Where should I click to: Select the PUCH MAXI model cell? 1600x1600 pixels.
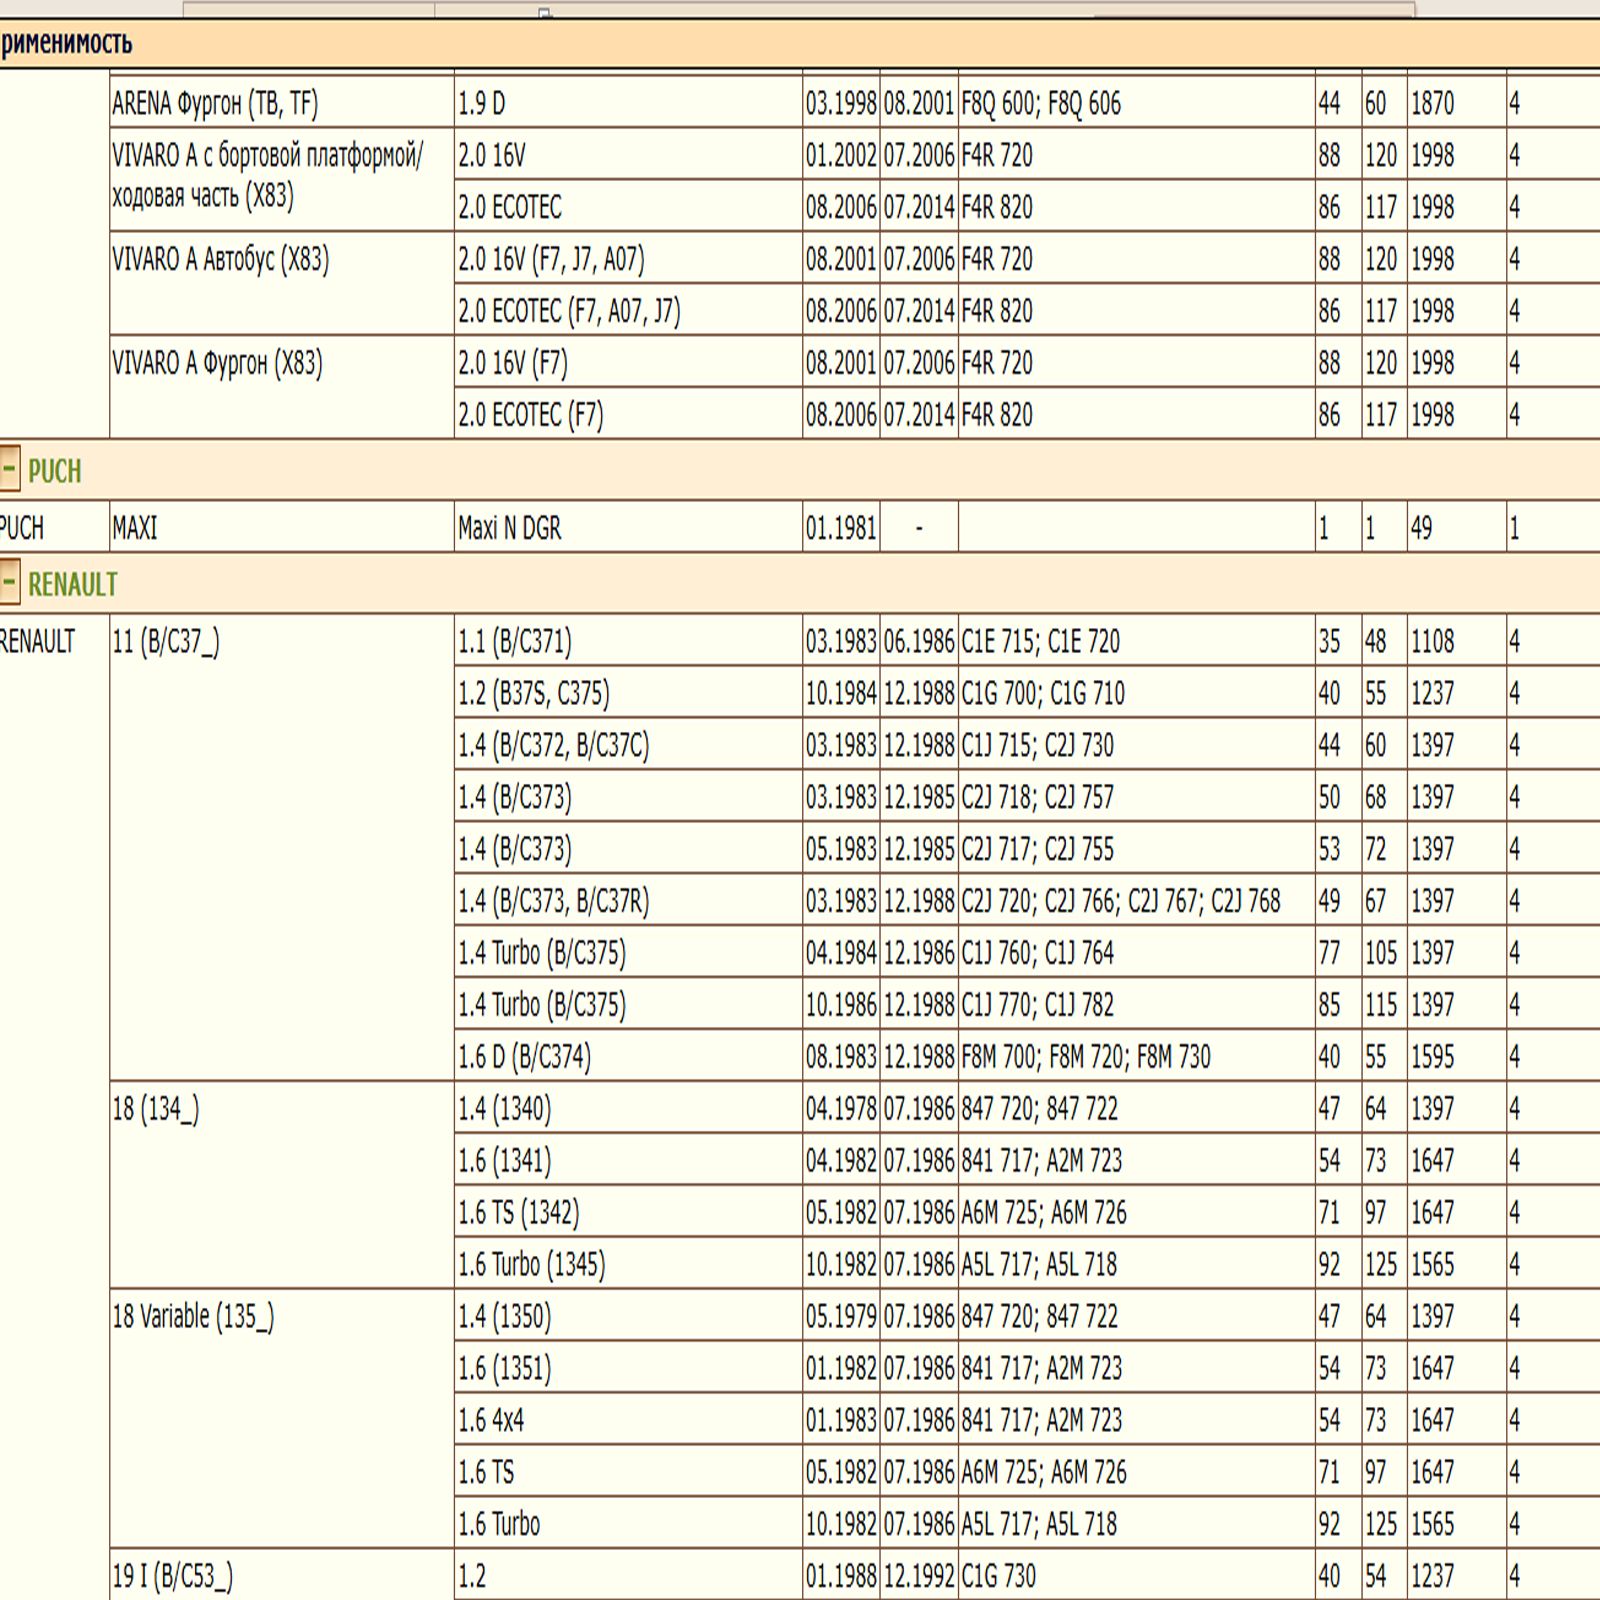(x=135, y=527)
